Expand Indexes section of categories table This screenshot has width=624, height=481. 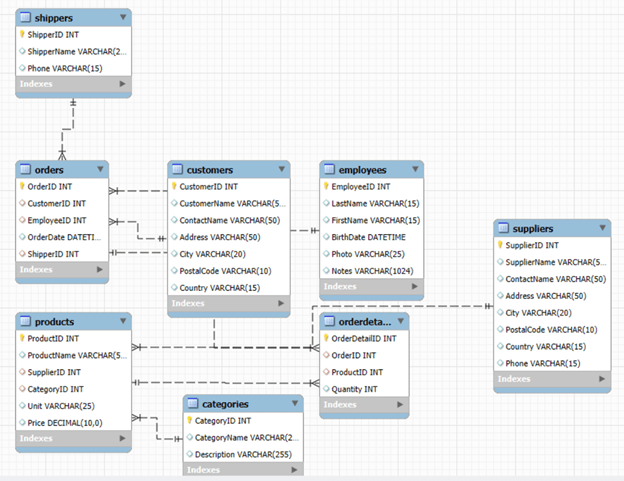[294, 470]
